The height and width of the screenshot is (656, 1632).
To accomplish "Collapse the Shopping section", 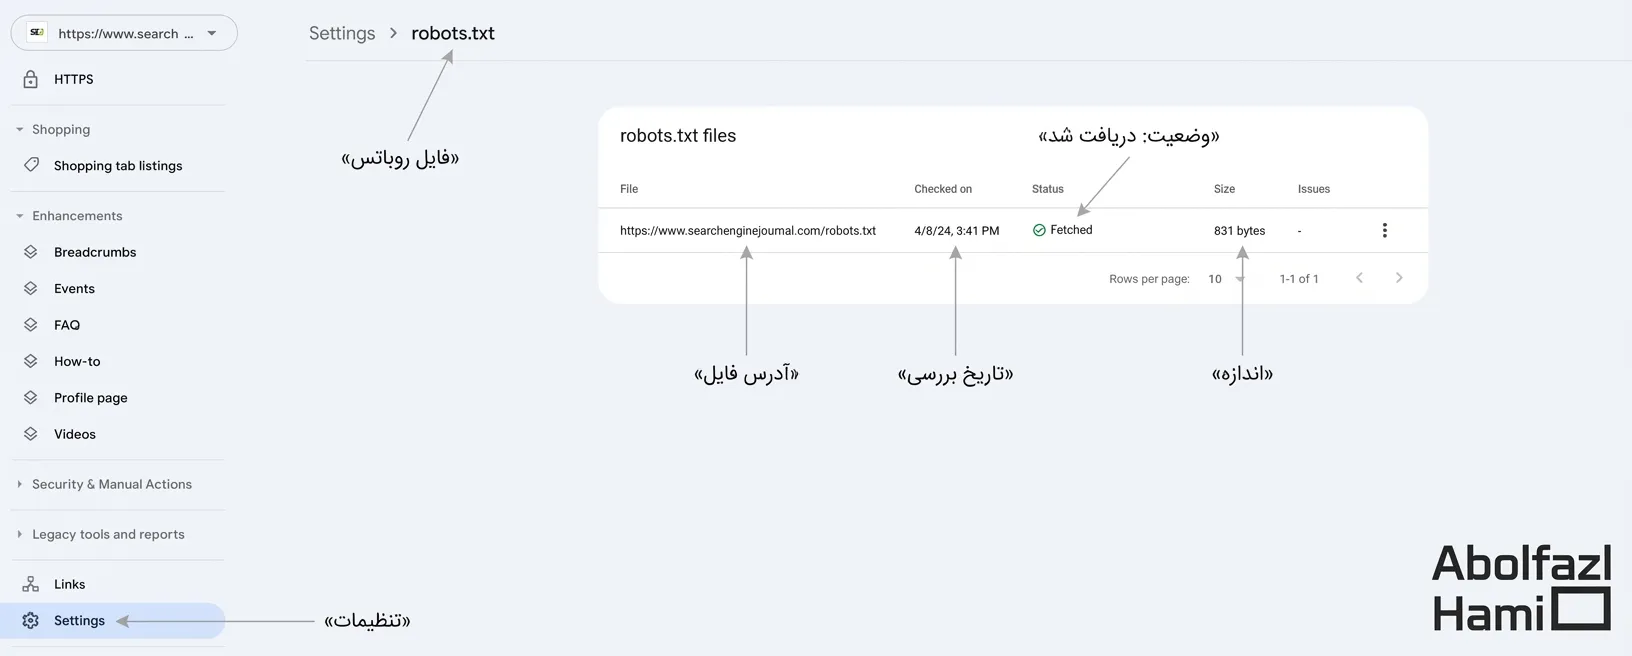I will coord(20,129).
